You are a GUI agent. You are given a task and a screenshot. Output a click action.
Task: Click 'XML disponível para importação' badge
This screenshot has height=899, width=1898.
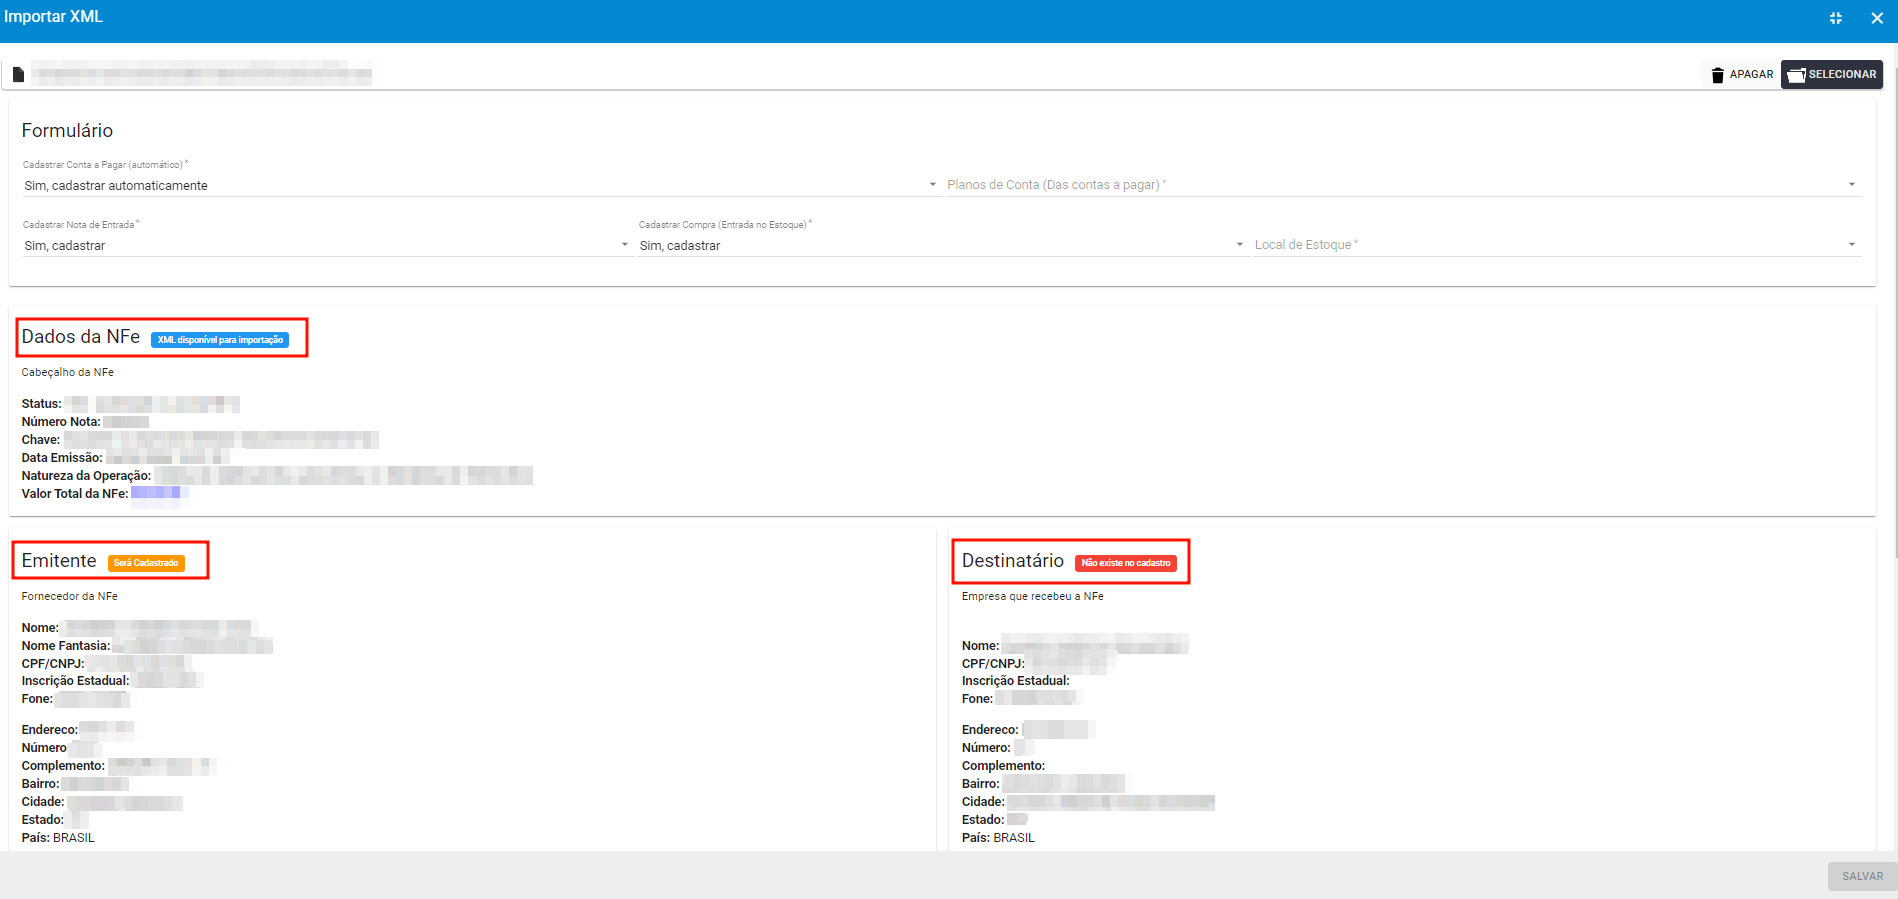[220, 340]
